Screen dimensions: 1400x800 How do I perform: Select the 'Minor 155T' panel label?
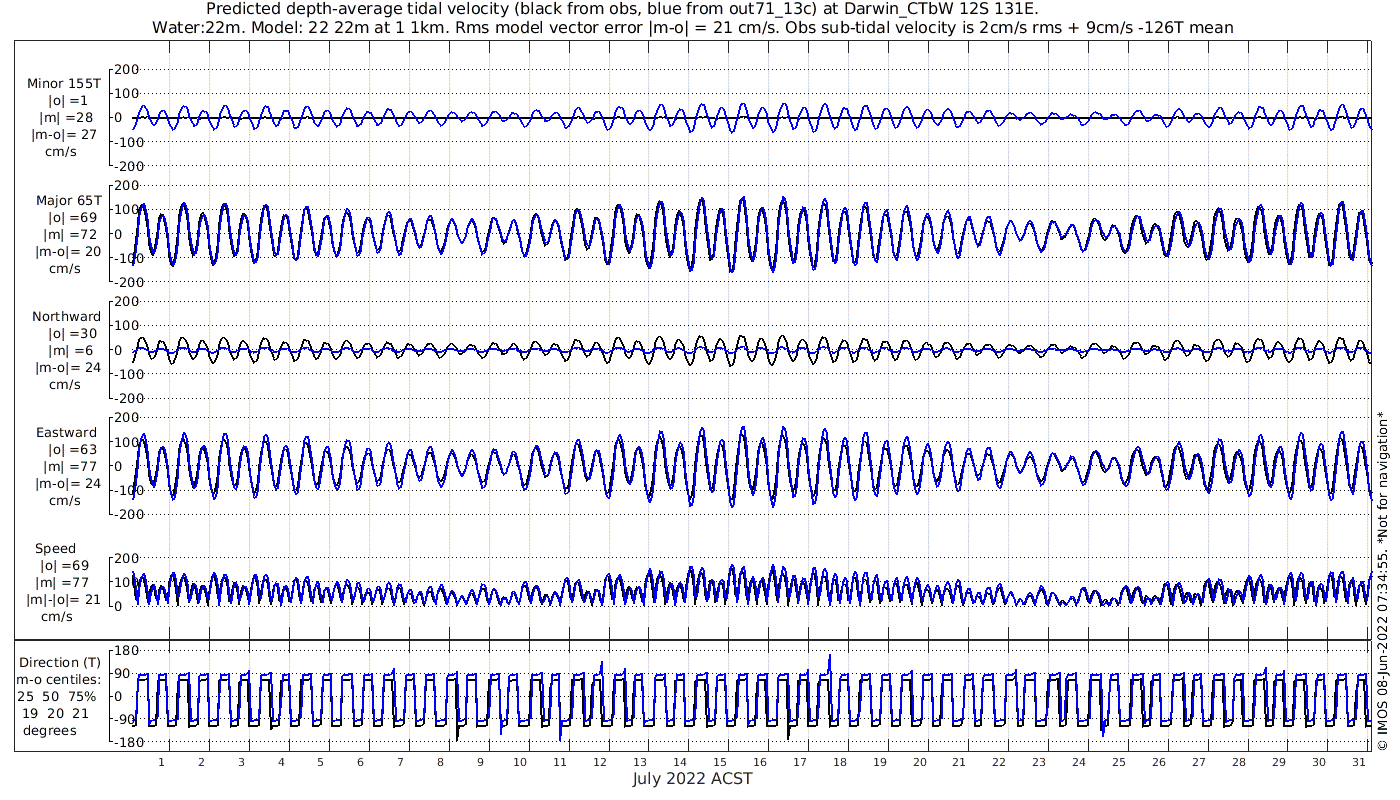(64, 84)
